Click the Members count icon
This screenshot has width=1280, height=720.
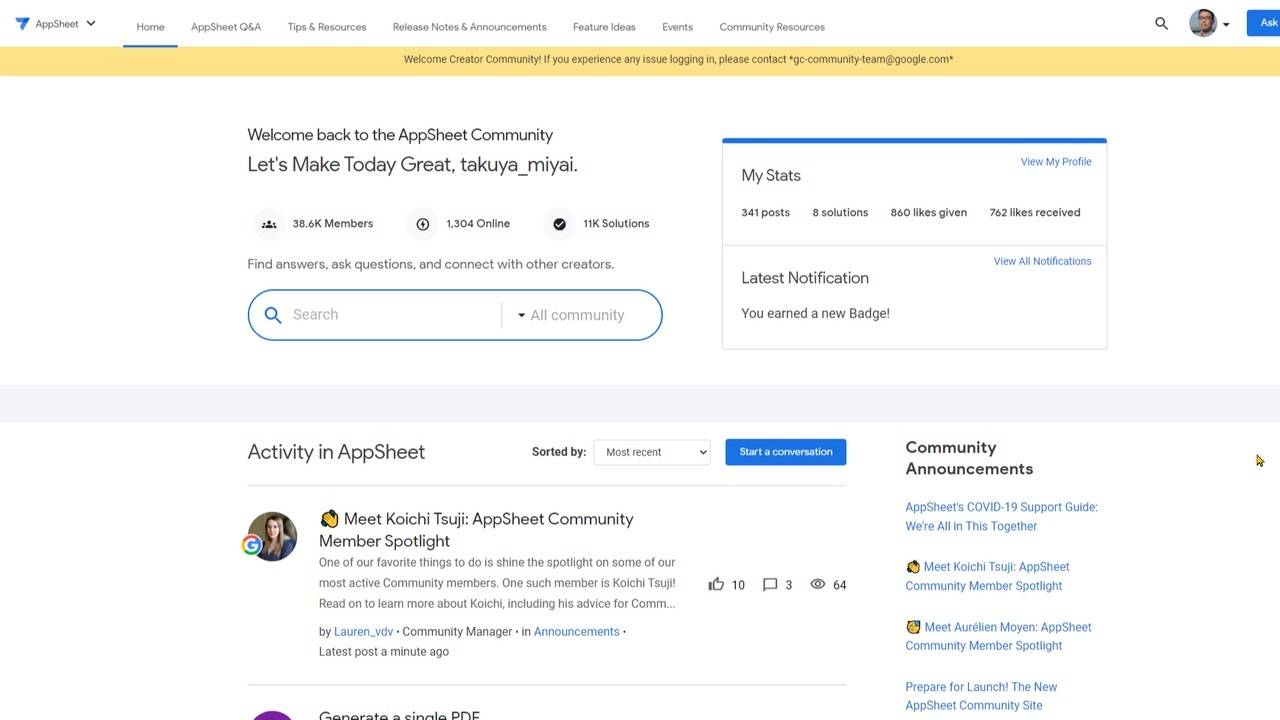(x=268, y=223)
